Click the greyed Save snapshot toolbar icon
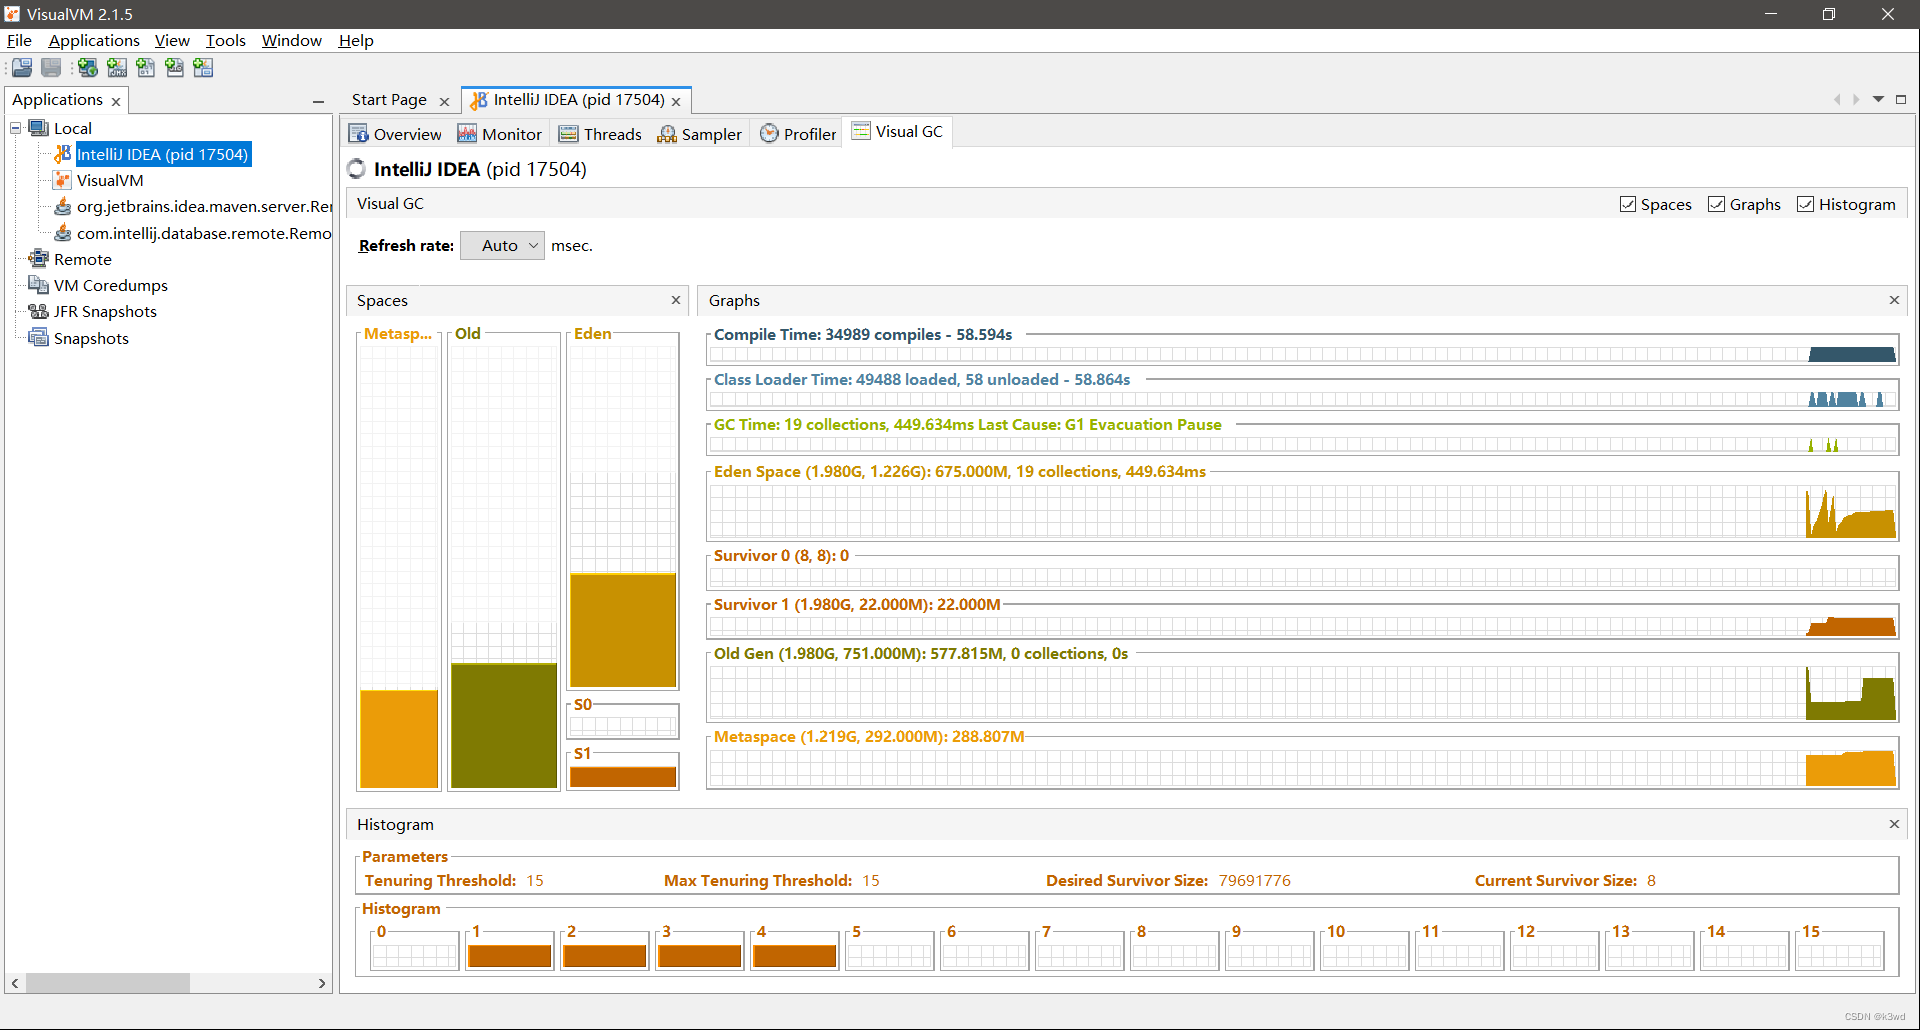1920x1030 pixels. 51,68
